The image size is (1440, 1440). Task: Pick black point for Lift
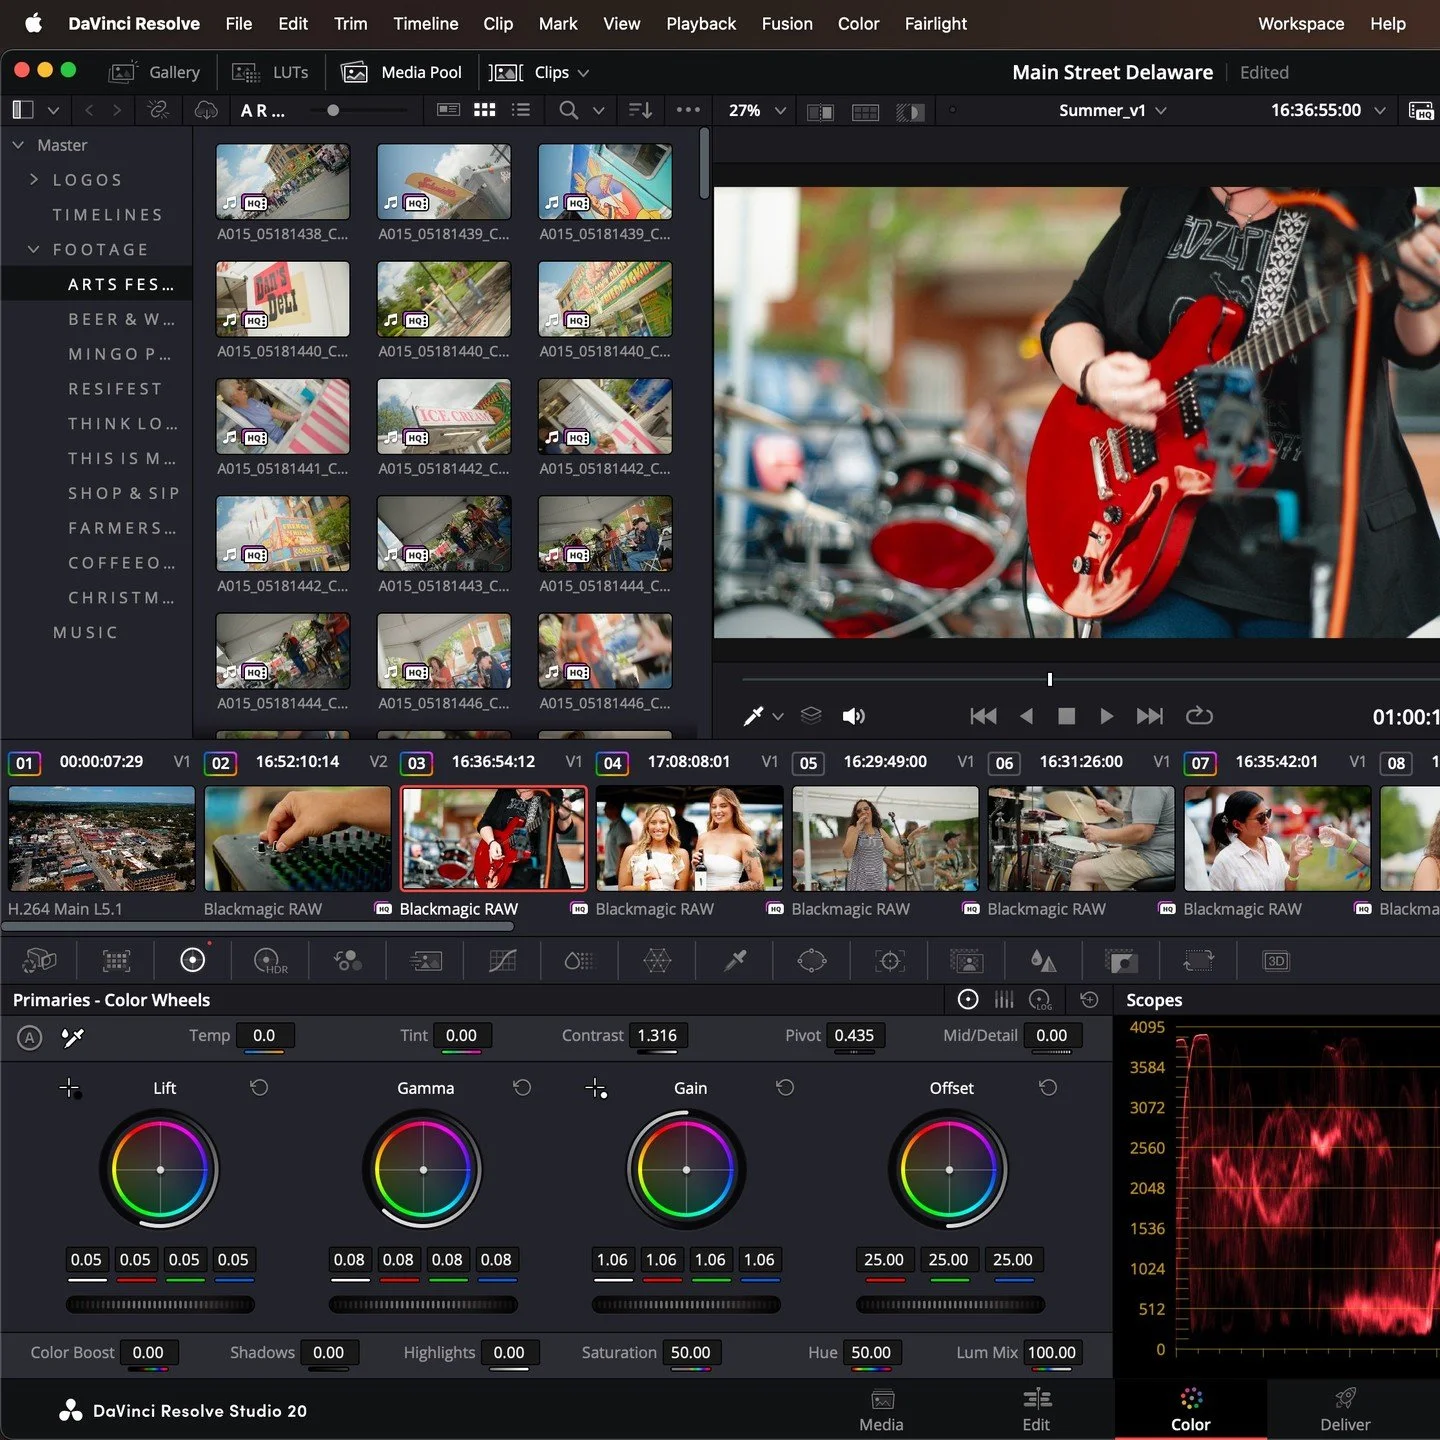click(x=70, y=1088)
